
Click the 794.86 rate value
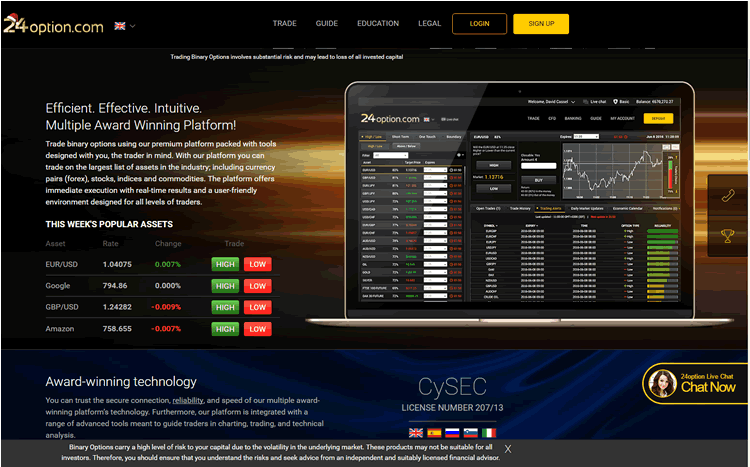point(115,286)
